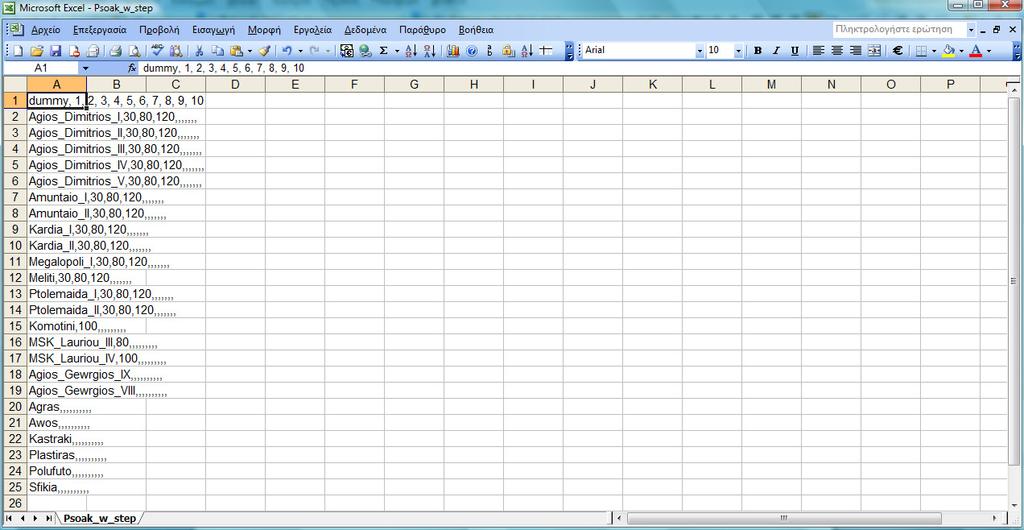This screenshot has width=1024, height=530.
Task: Open the font color palette arrow
Action: click(x=989, y=51)
